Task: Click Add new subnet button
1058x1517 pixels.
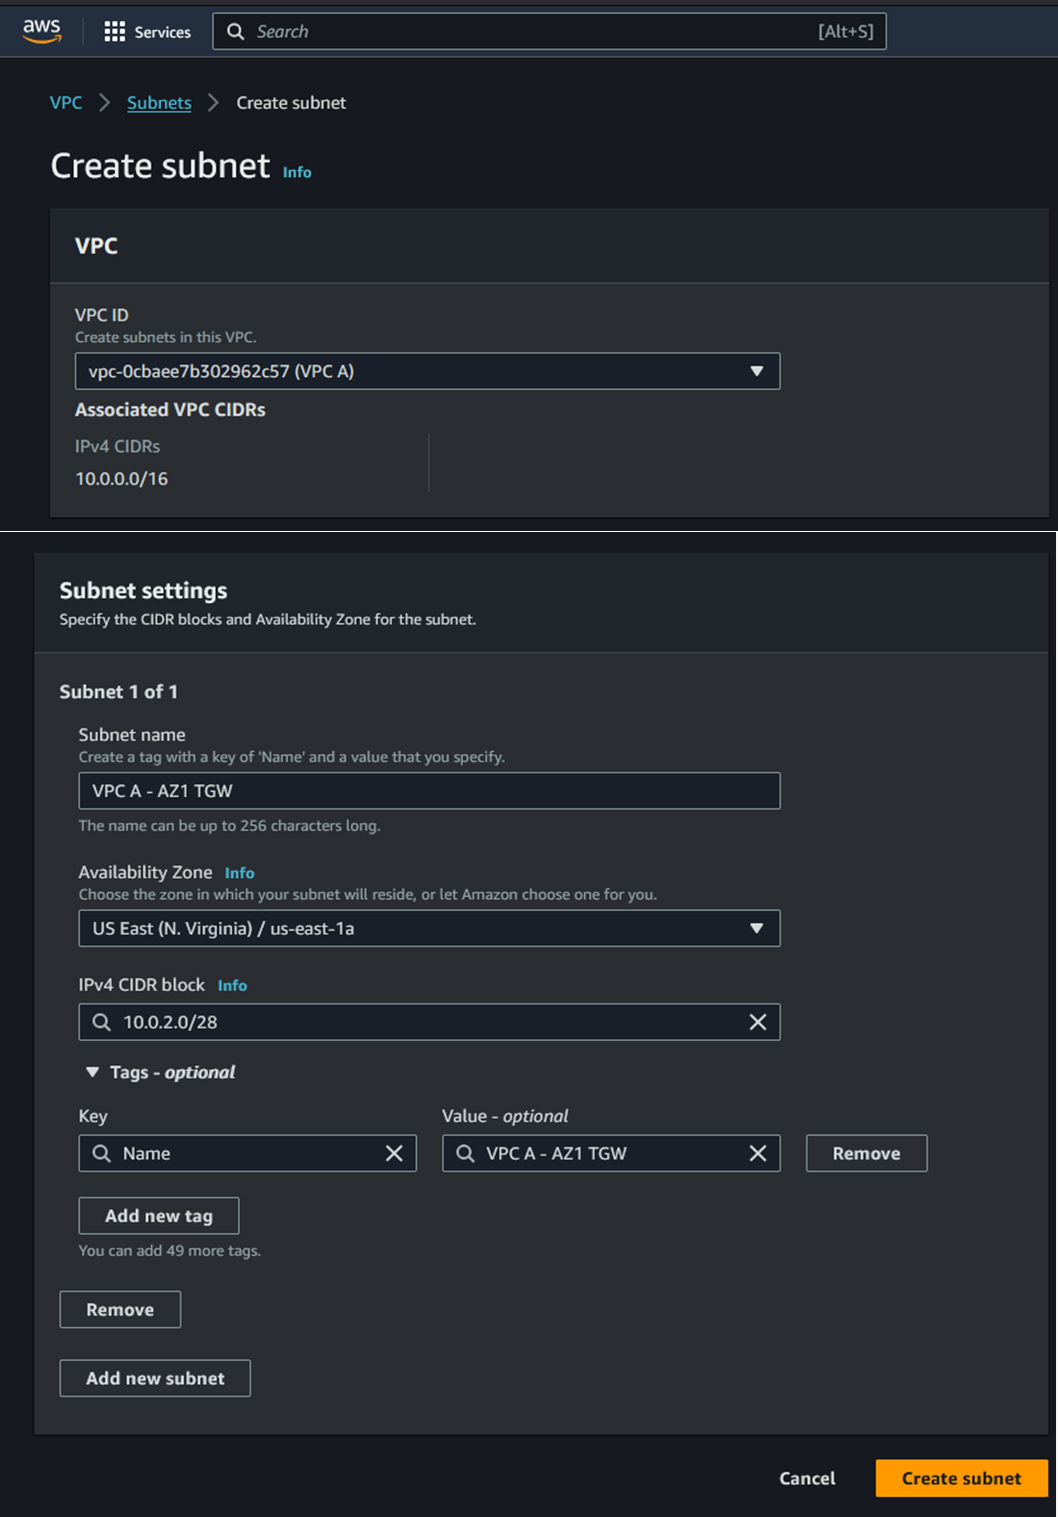Action: 155,1378
